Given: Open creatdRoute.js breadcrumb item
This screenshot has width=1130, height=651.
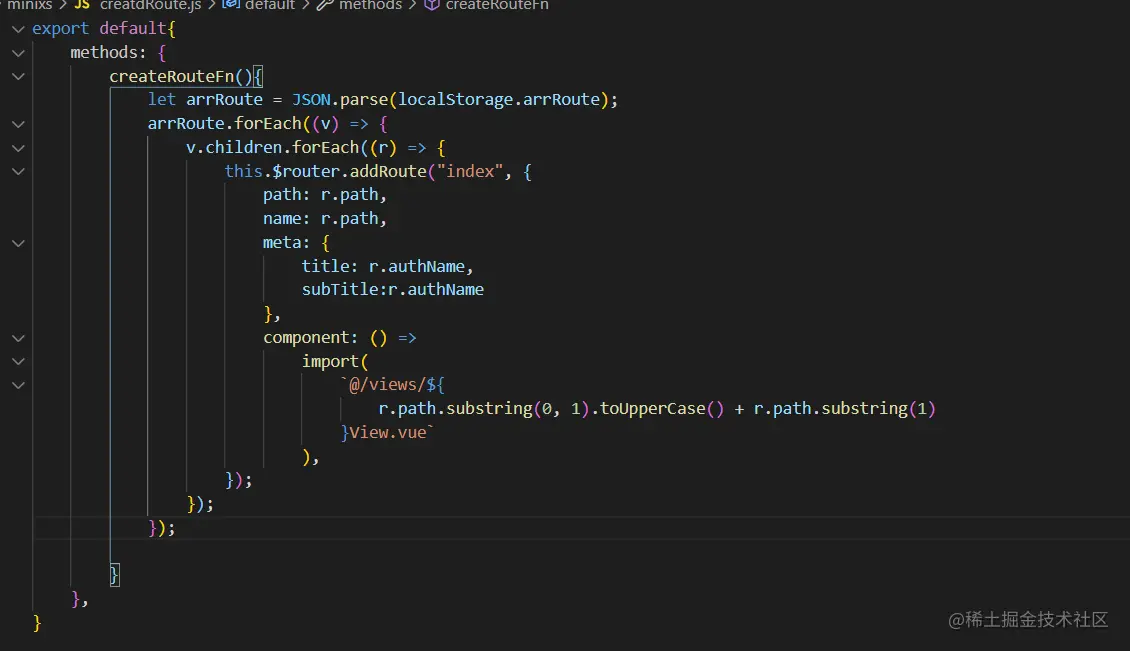Looking at the screenshot, I should [150, 5].
